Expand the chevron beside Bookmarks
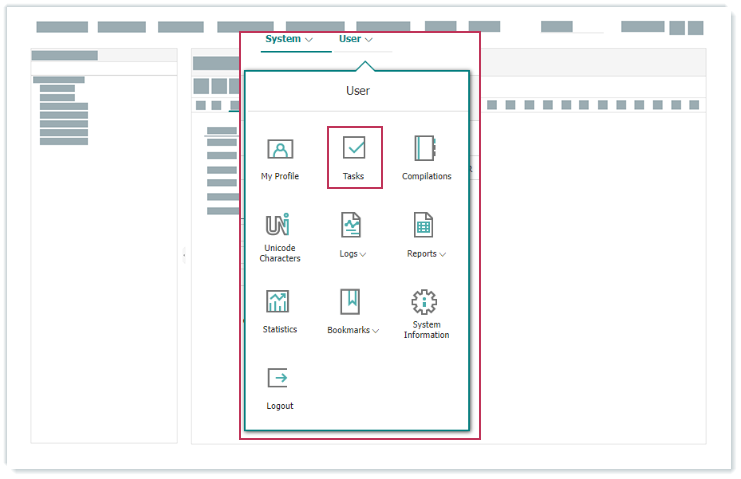The image size is (741, 479). [x=376, y=331]
